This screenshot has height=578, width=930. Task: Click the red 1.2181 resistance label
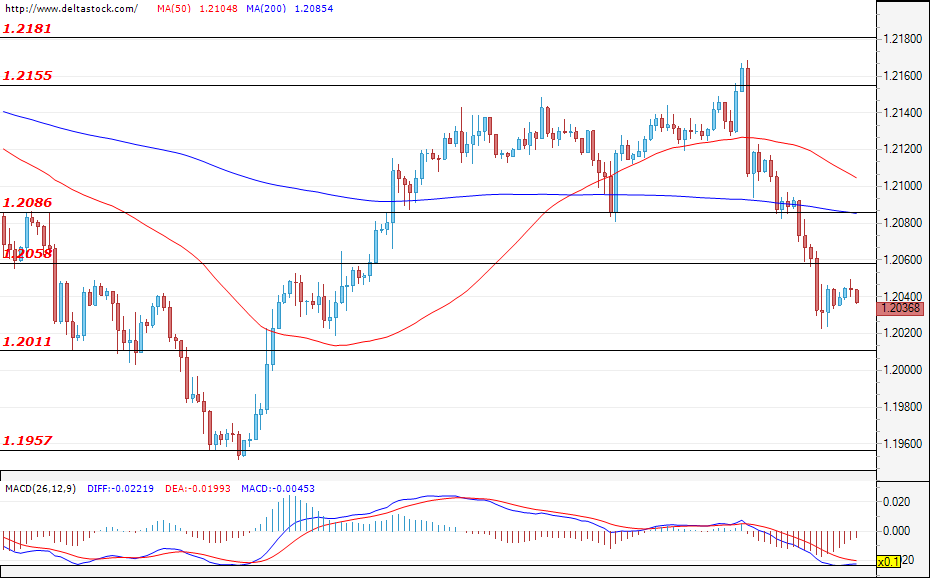(x=27, y=28)
